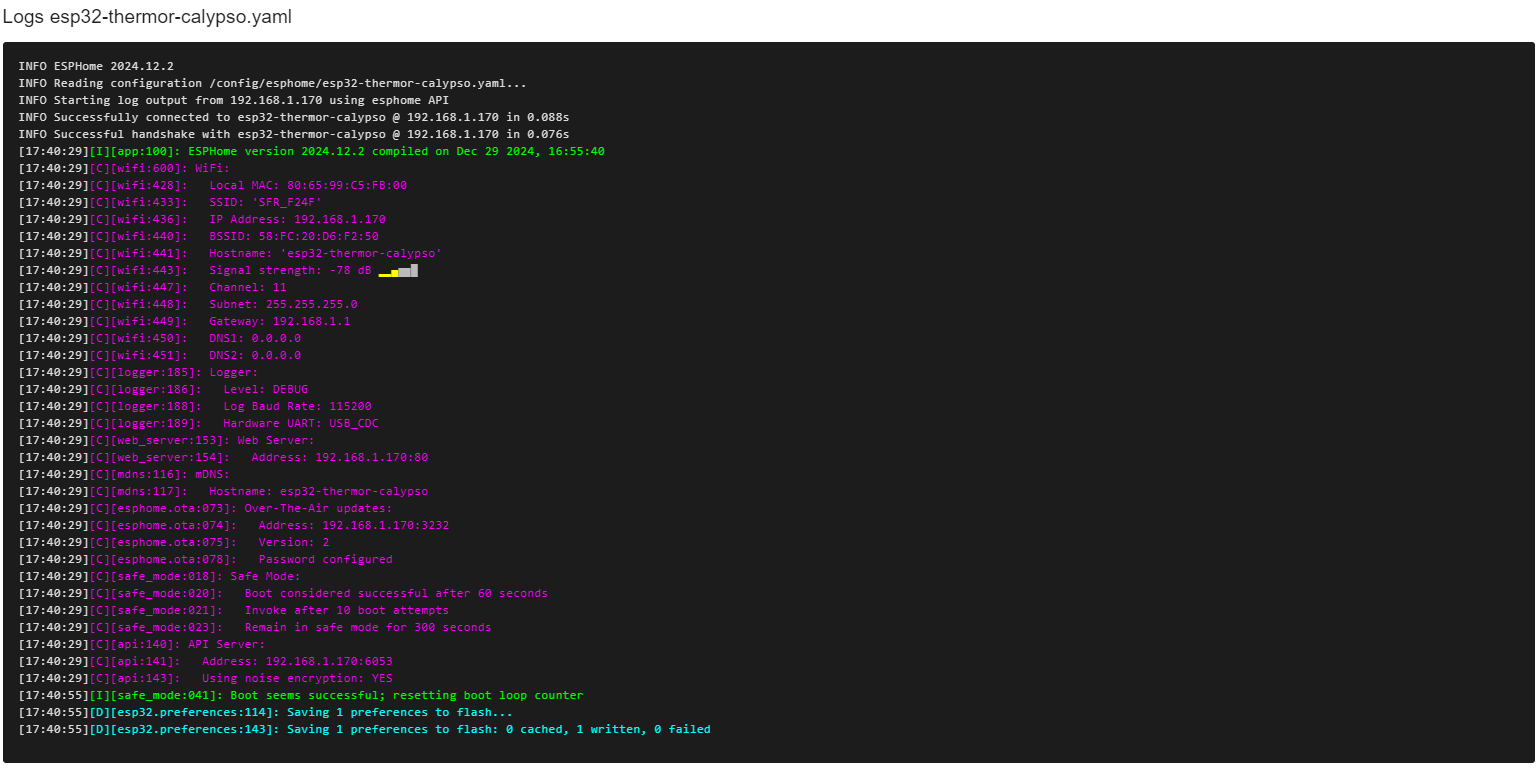This screenshot has height=774, width=1540.
Task: Click the 'Successfully connected to esp32-thermor-calypso' line
Action: pyautogui.click(x=293, y=117)
